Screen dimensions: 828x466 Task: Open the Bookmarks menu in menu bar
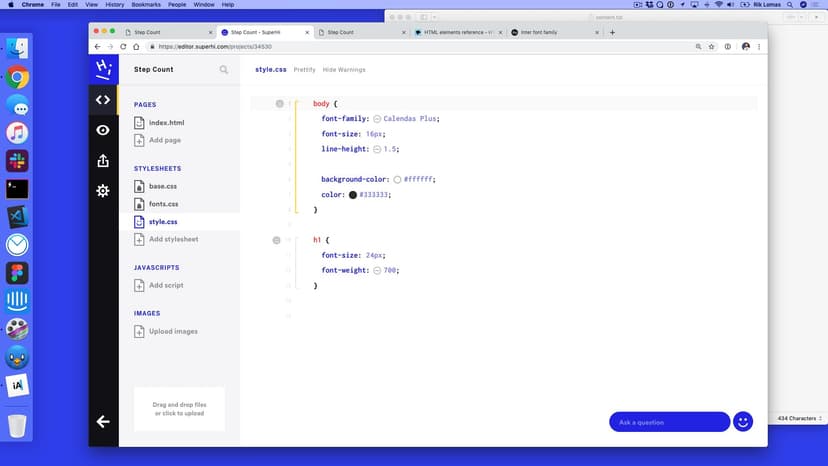tap(146, 5)
